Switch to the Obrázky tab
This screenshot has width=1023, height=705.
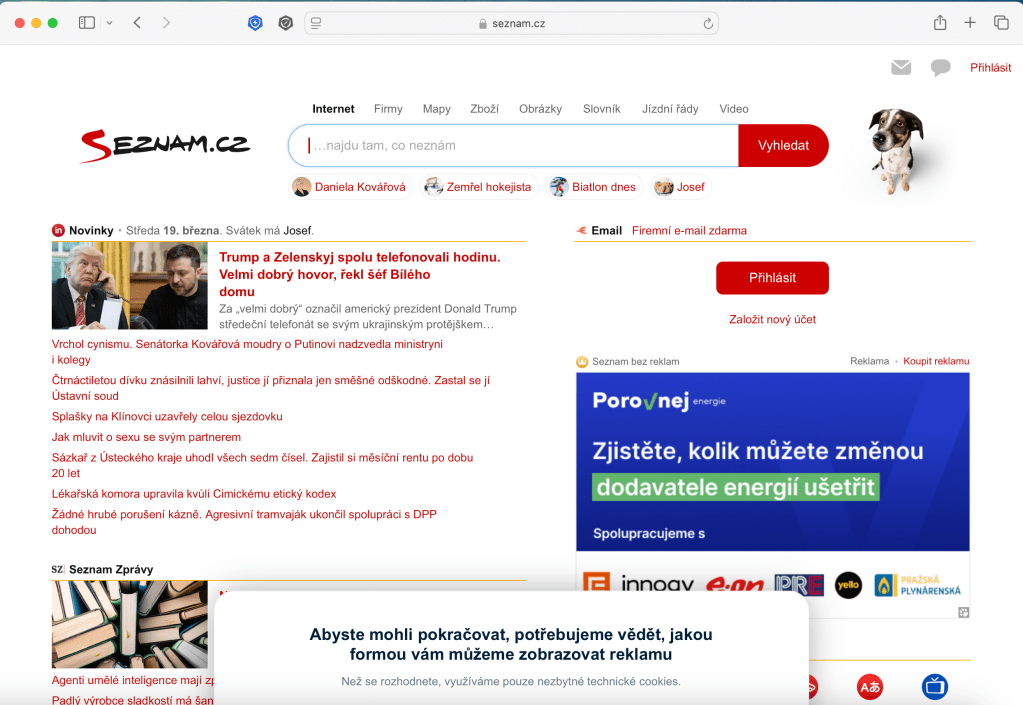coord(540,109)
